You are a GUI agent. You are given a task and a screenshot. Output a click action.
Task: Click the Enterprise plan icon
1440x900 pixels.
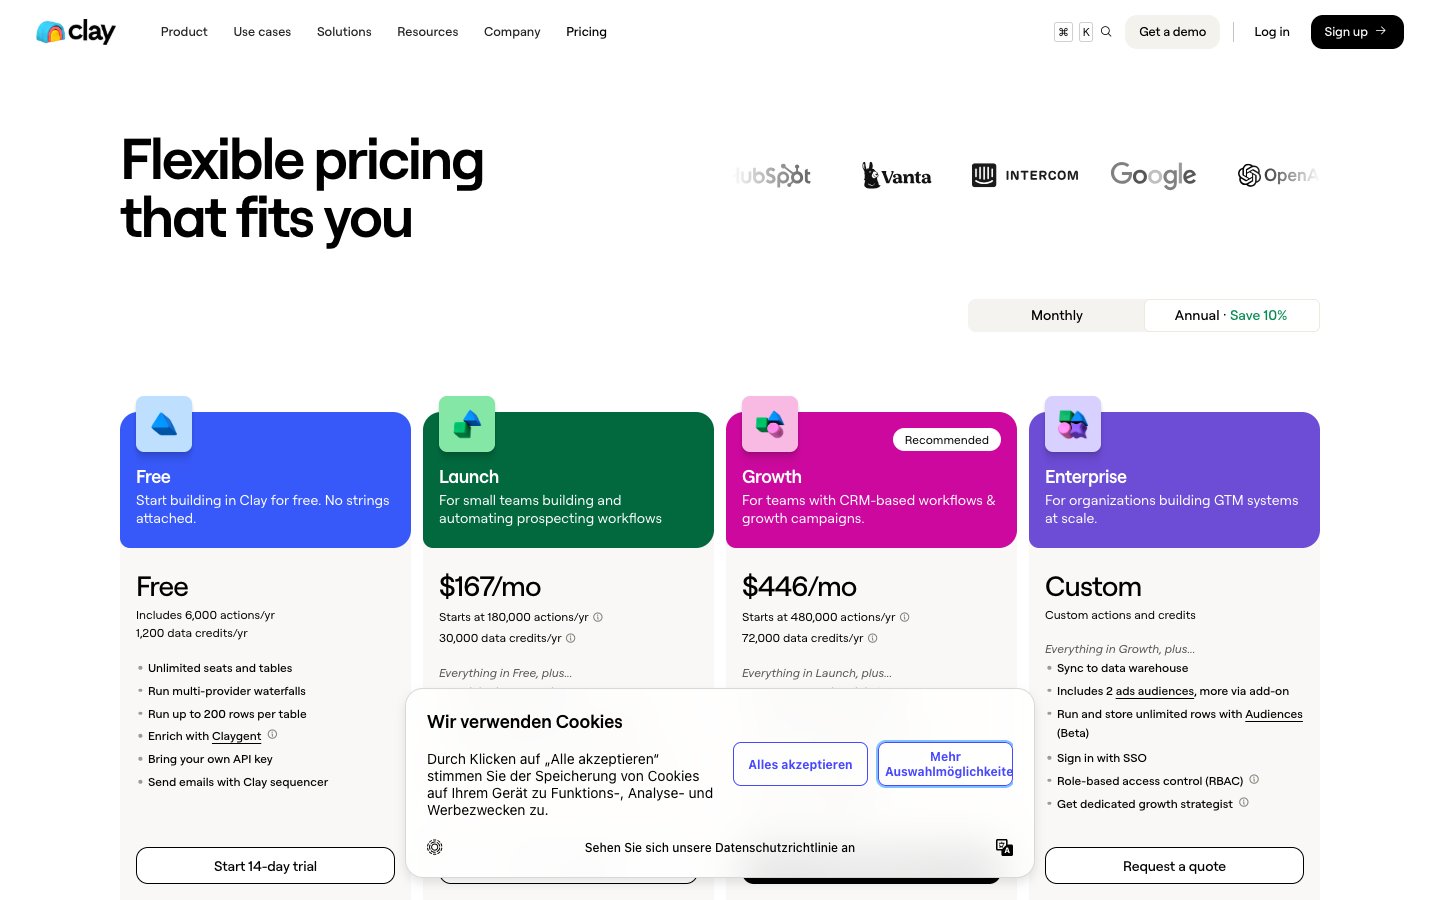point(1072,423)
